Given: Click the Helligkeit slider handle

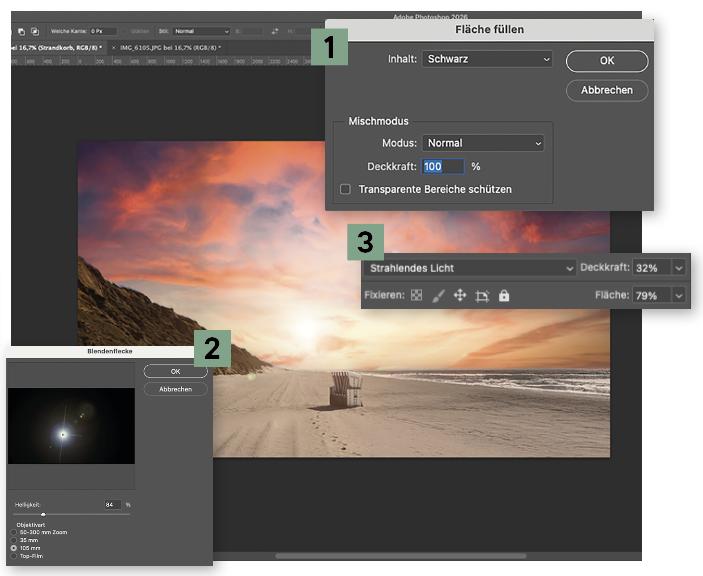Looking at the screenshot, I should [x=43, y=514].
